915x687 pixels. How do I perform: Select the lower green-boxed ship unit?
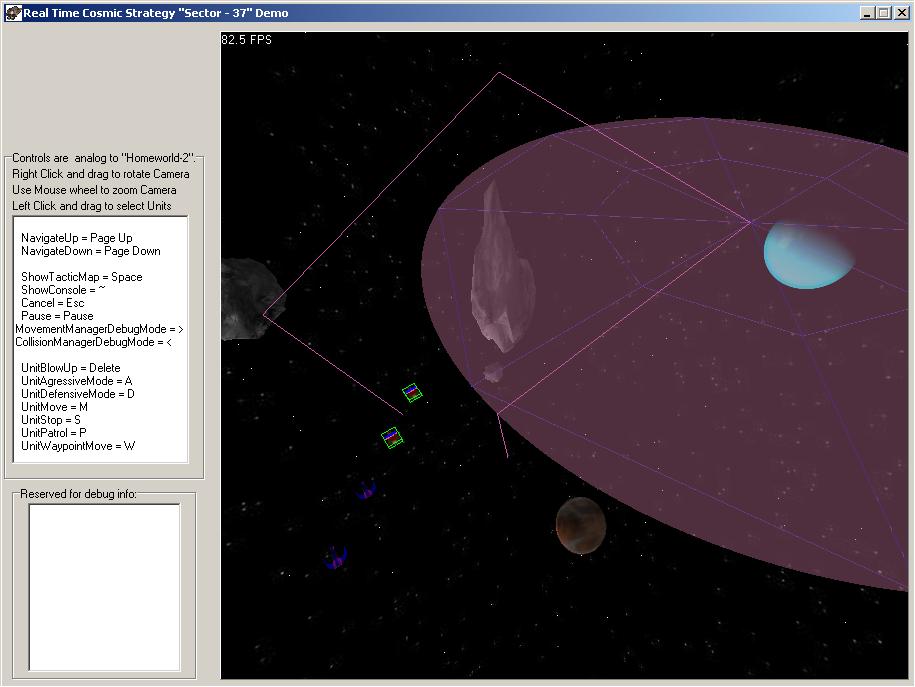pos(392,437)
